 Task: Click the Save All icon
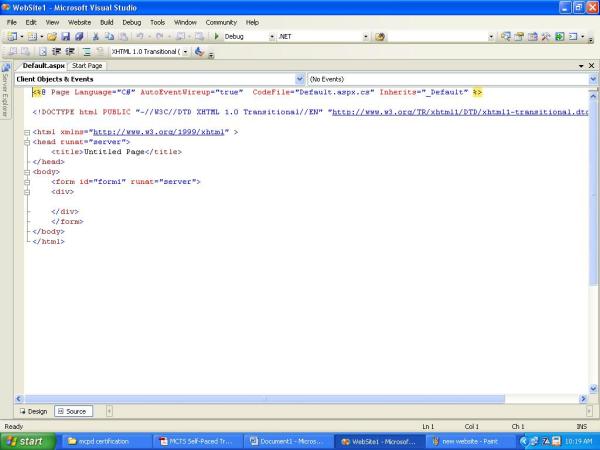(79, 37)
